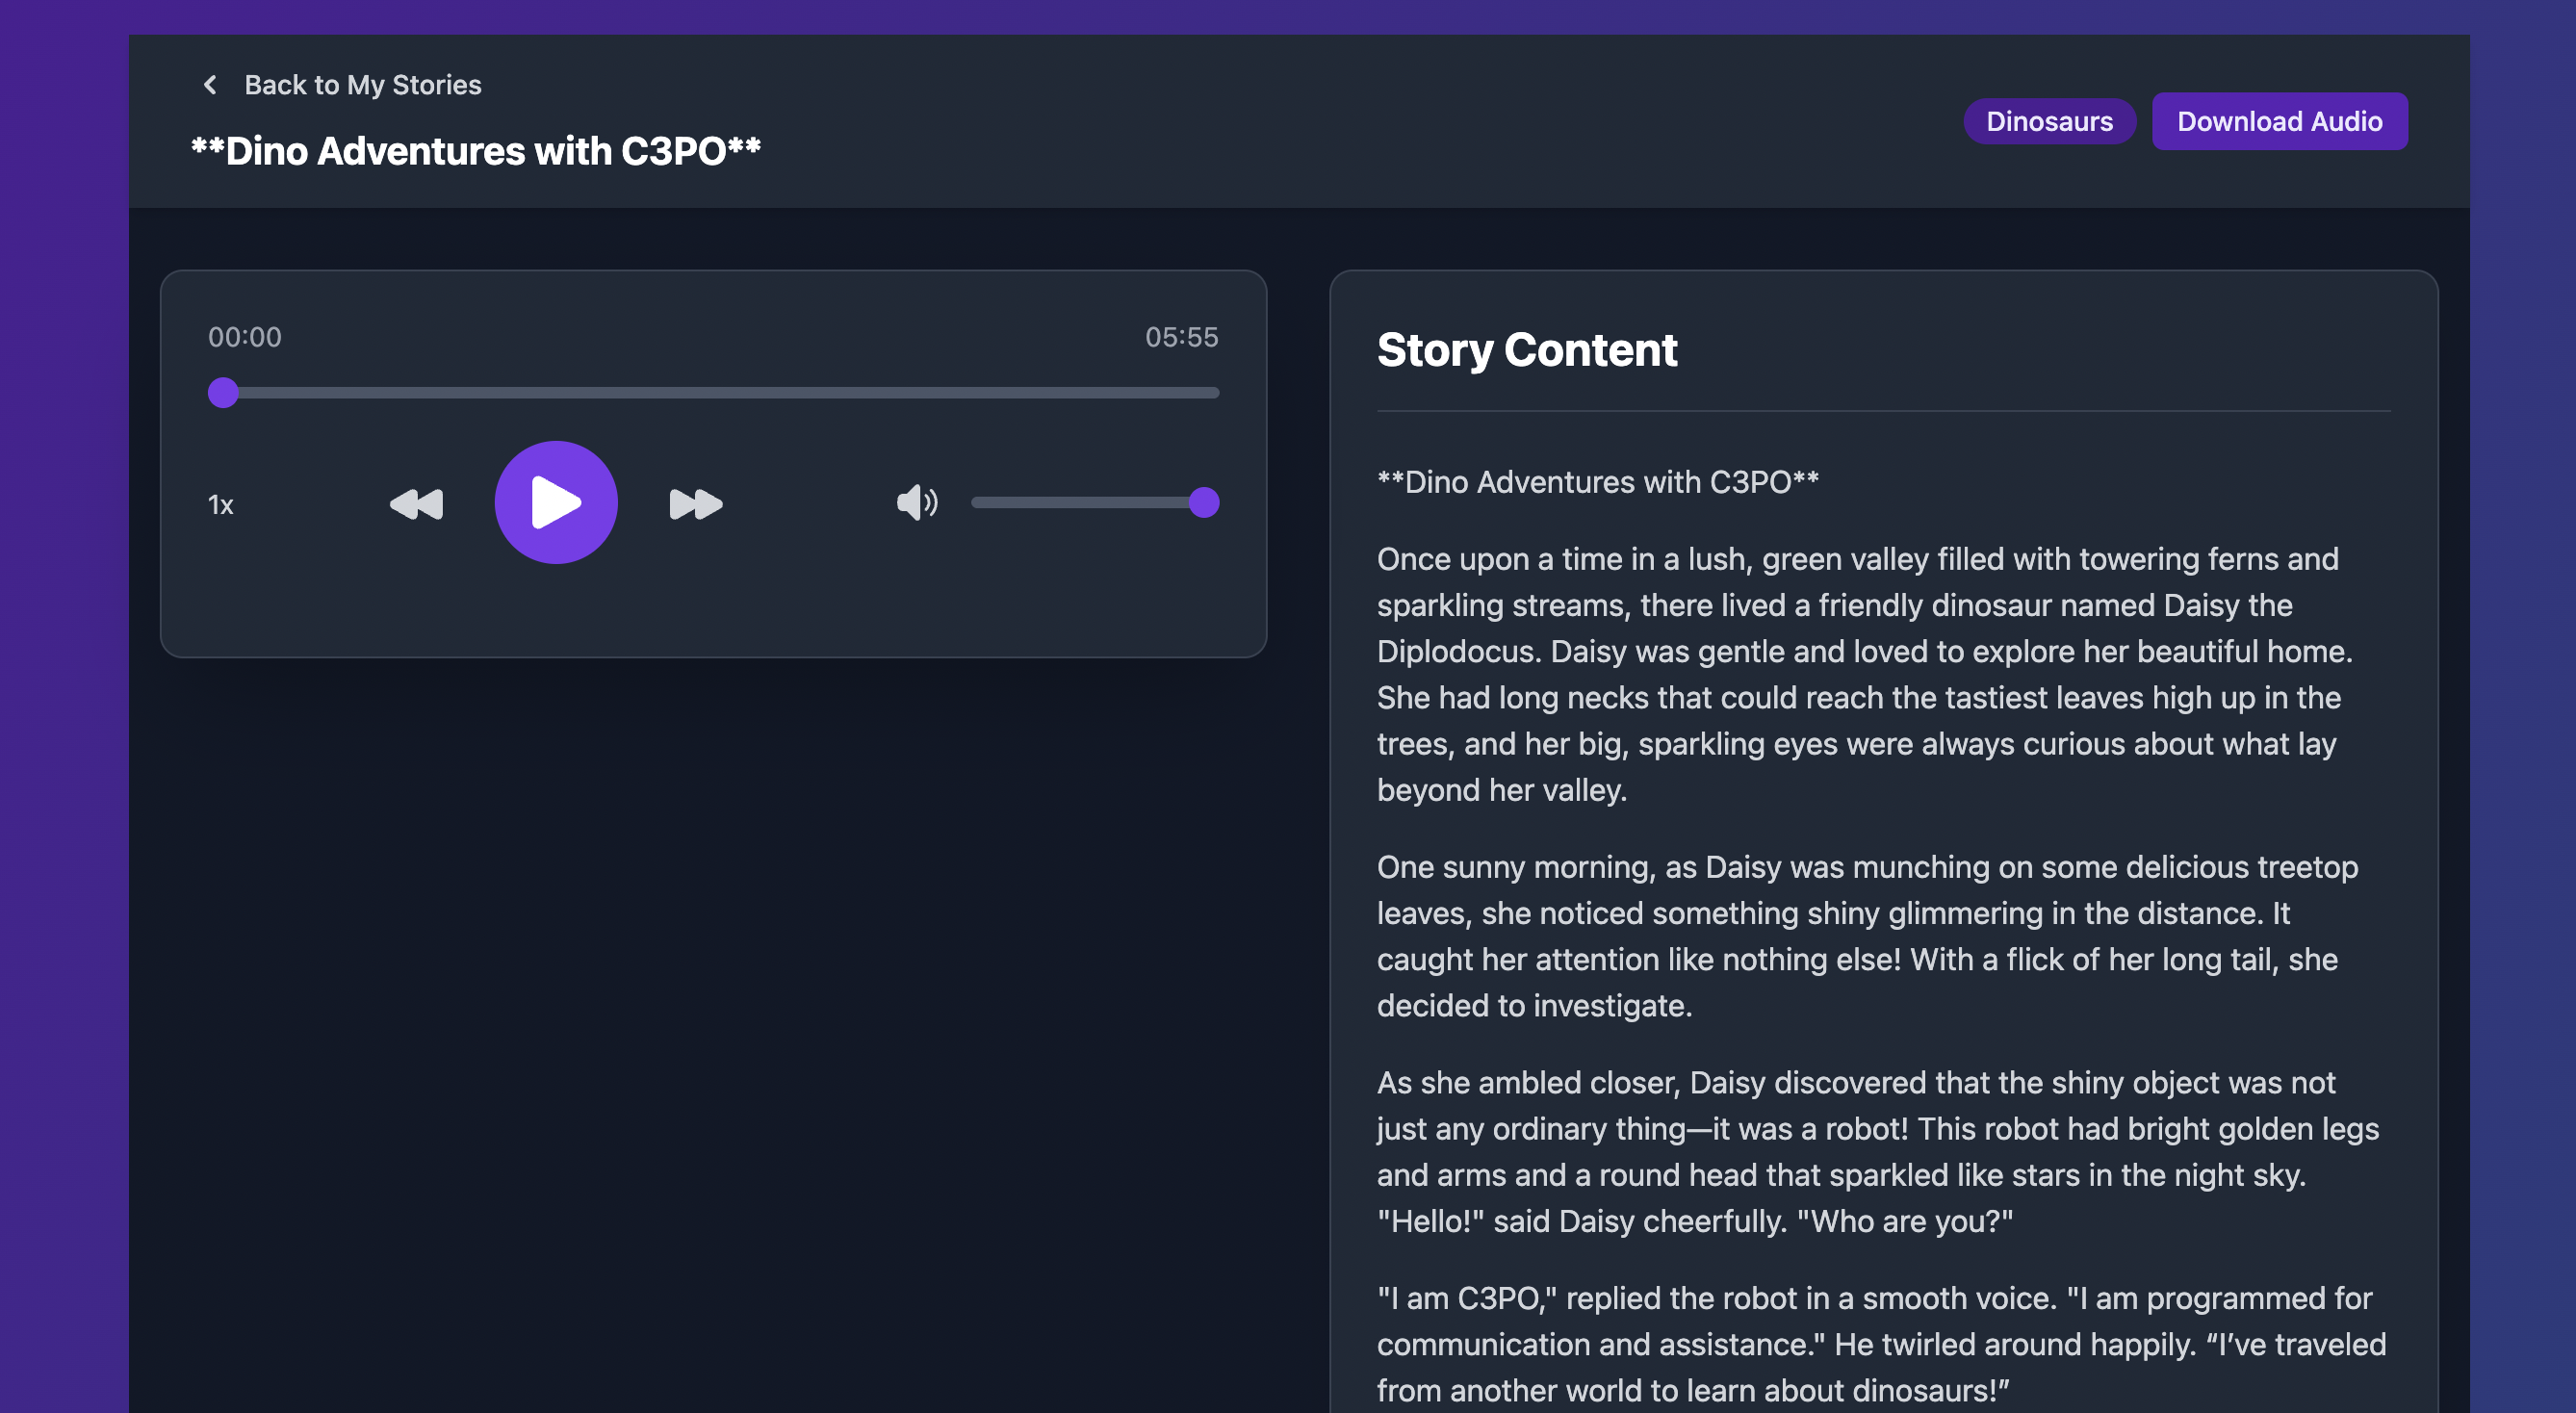This screenshot has width=2576, height=1413.
Task: Click the 00:00 elapsed time label
Action: pos(245,337)
